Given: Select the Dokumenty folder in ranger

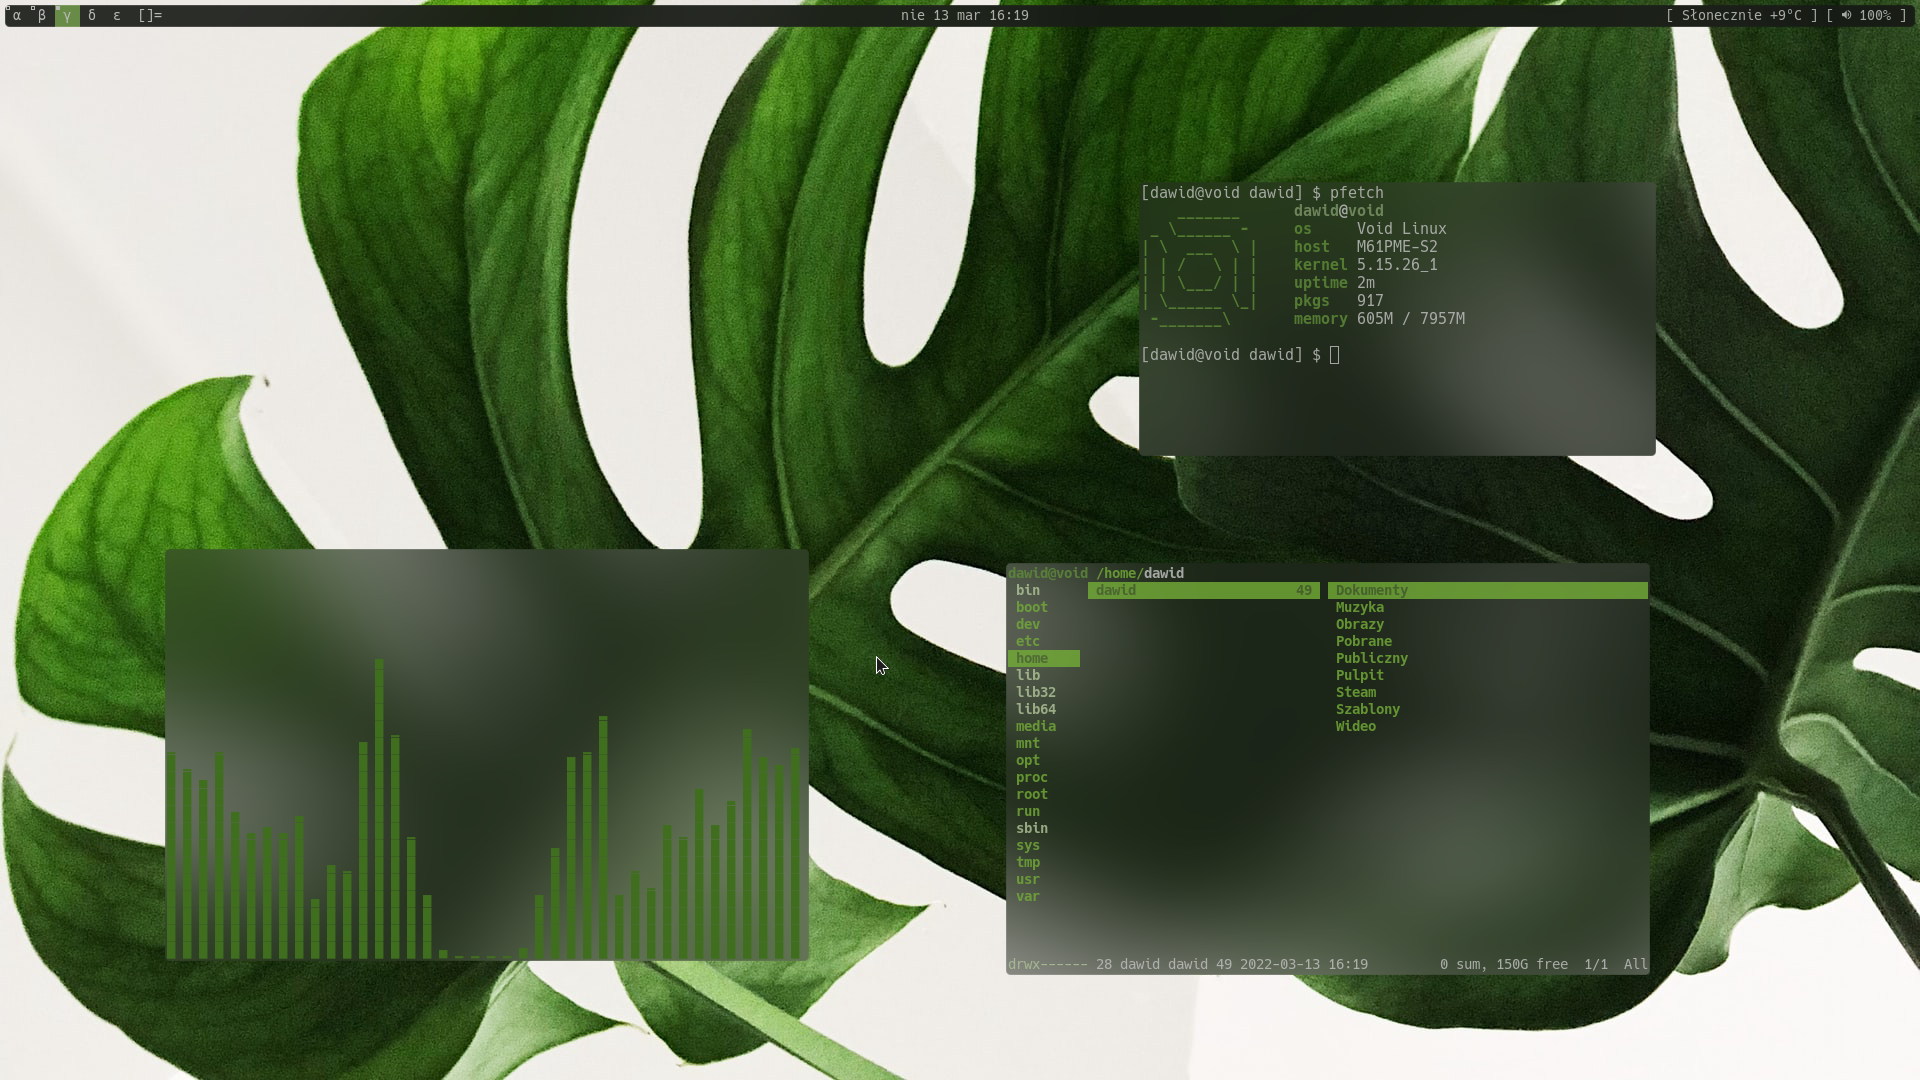Looking at the screenshot, I should coord(1371,591).
